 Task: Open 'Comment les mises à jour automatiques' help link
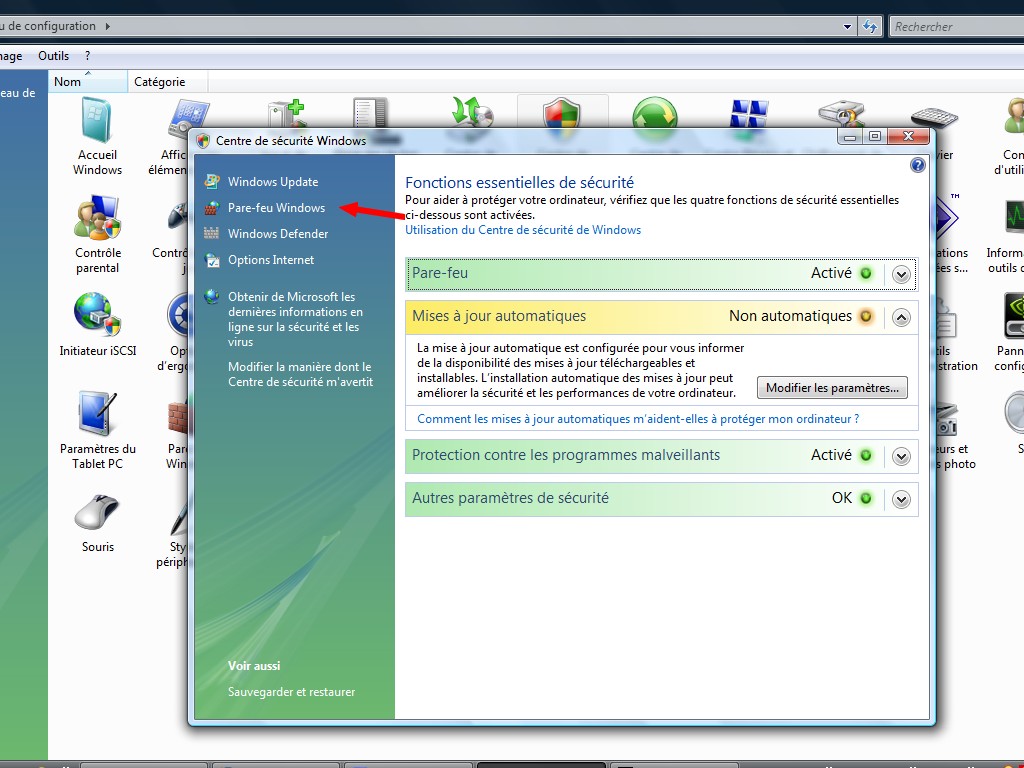coord(638,419)
